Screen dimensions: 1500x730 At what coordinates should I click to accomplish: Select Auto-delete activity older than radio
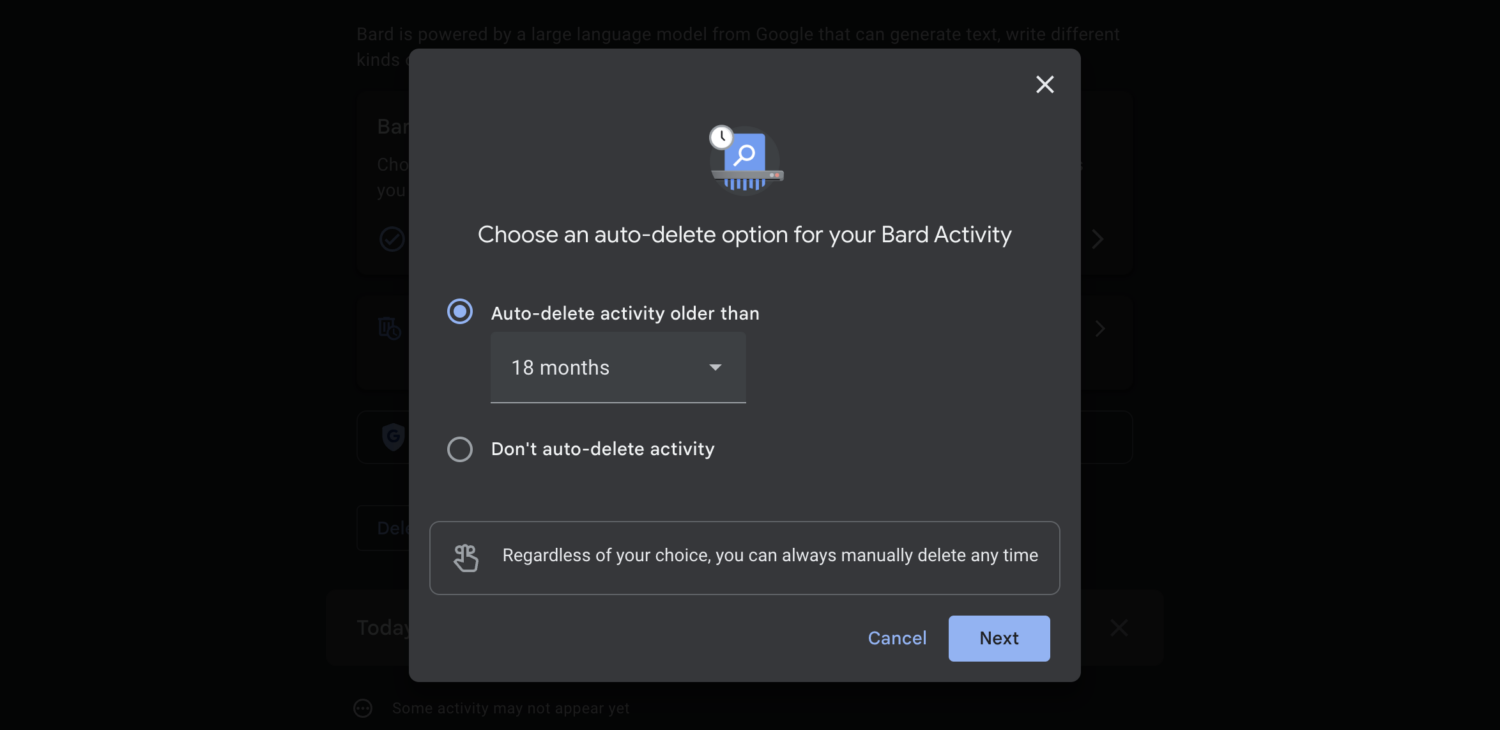point(460,312)
